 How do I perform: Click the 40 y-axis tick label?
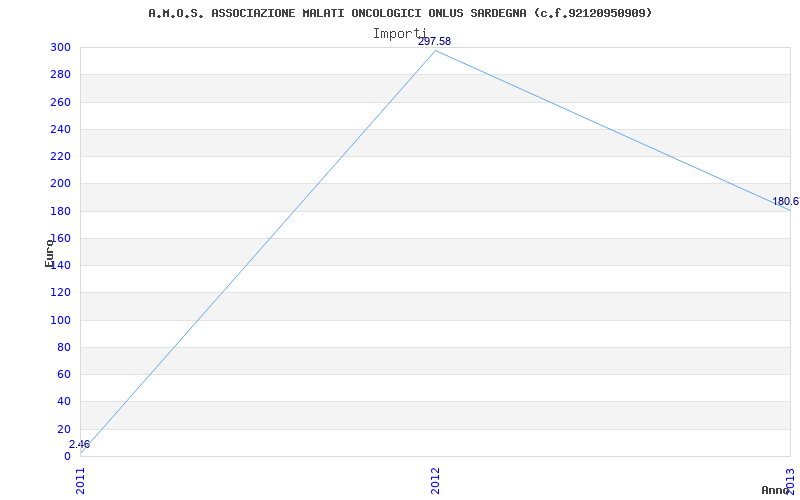(63, 402)
